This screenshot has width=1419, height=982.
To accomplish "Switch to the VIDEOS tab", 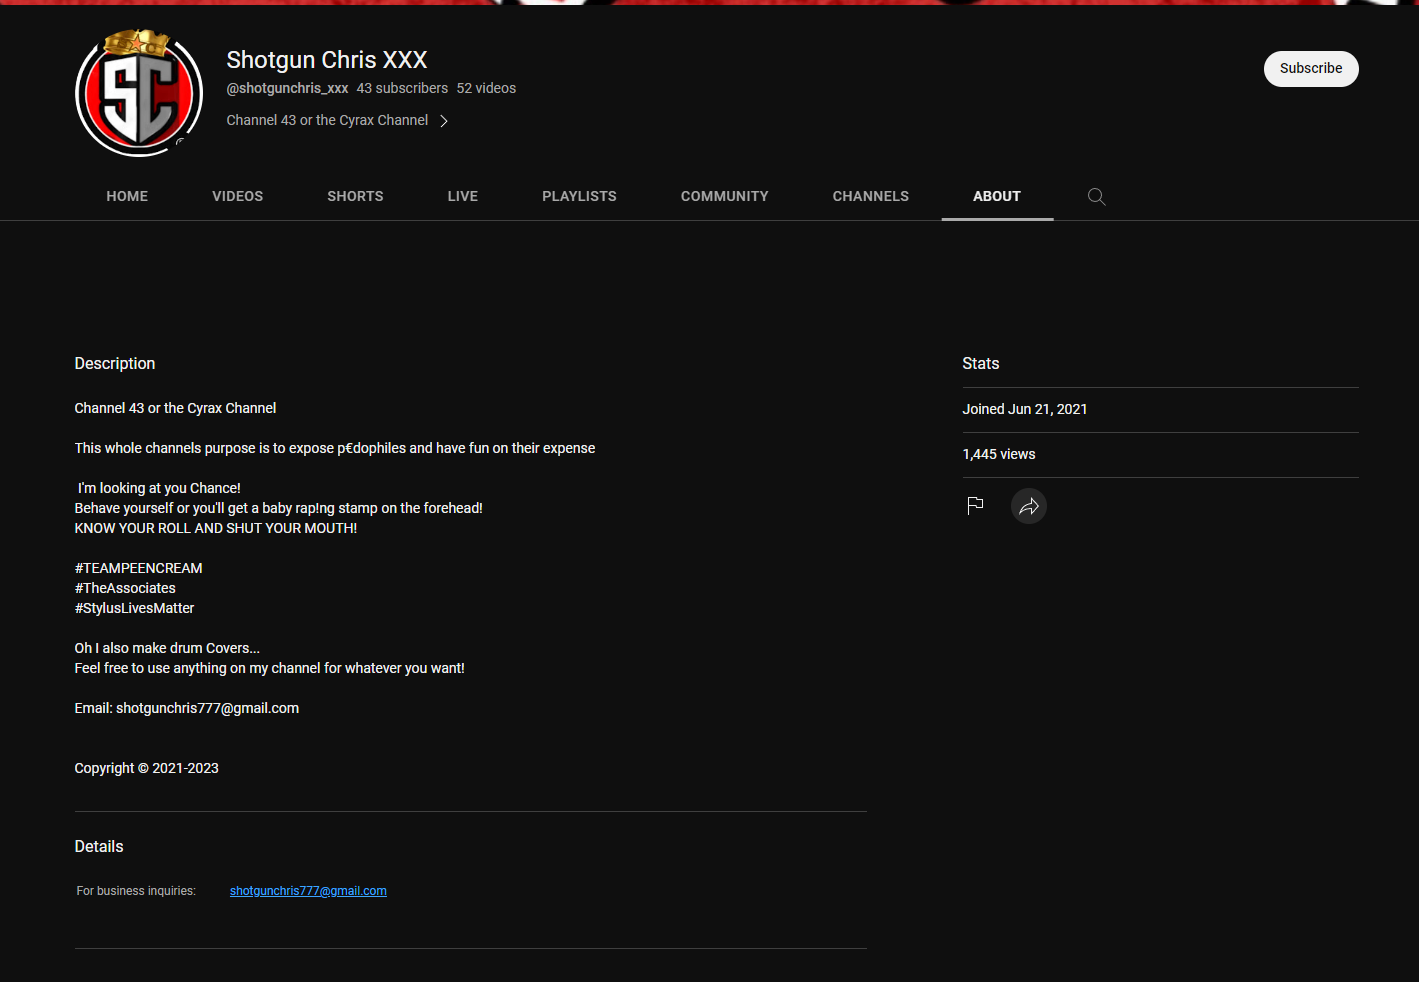I will point(238,196).
